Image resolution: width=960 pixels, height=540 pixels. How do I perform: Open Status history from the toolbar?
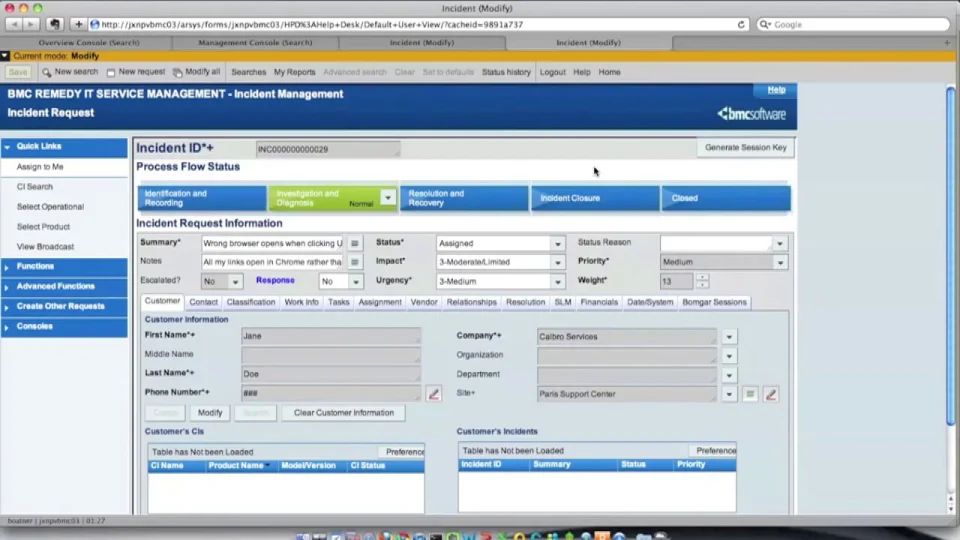[x=506, y=72]
